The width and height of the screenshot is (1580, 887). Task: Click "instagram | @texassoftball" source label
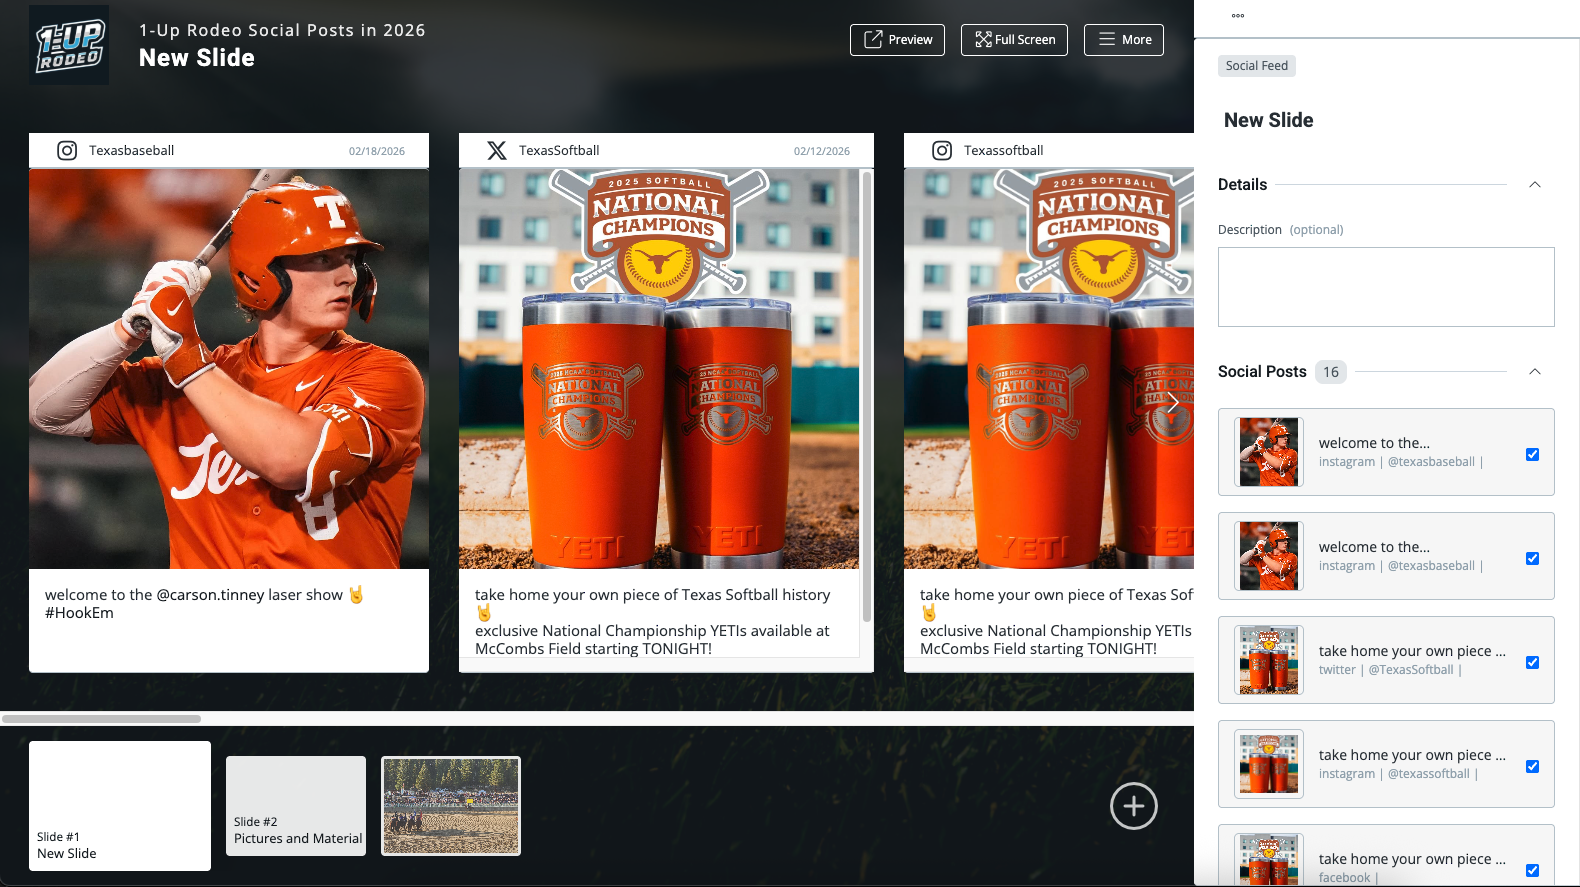point(1398,774)
